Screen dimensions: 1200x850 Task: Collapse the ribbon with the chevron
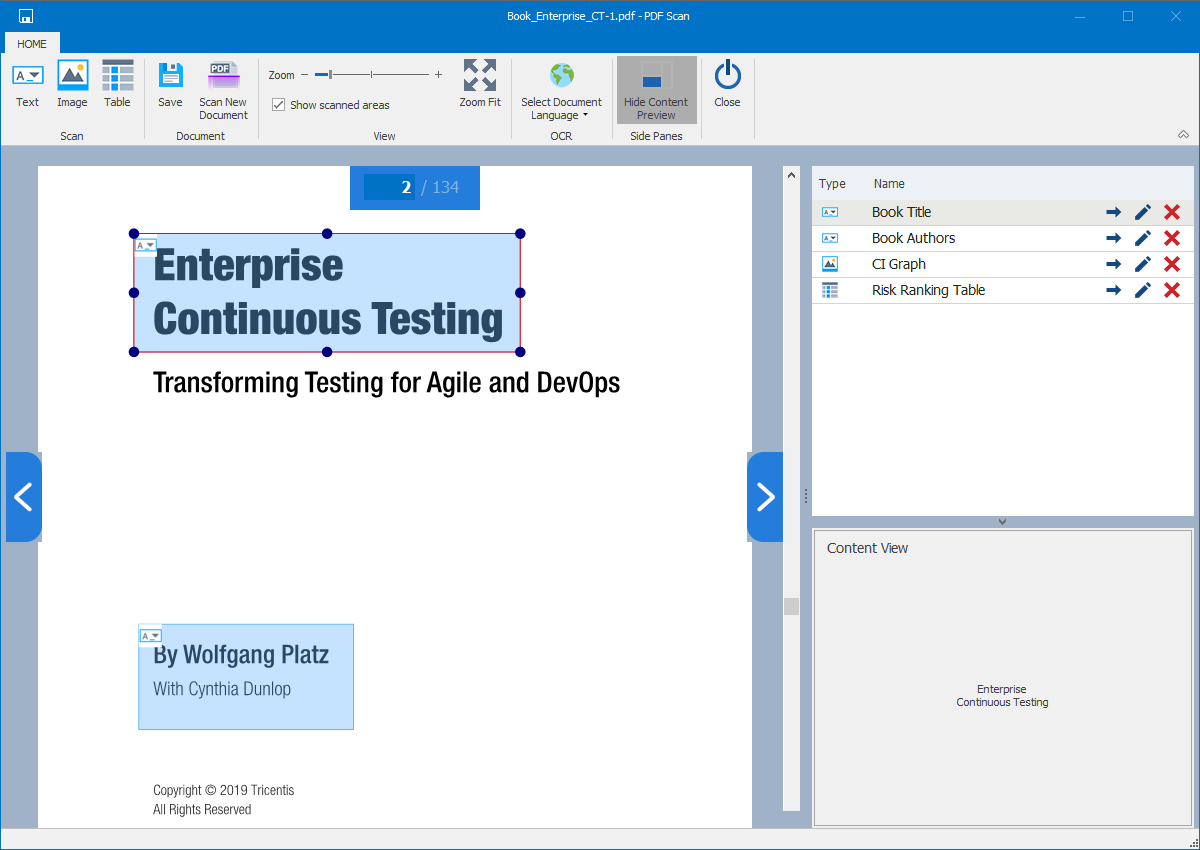(1183, 135)
